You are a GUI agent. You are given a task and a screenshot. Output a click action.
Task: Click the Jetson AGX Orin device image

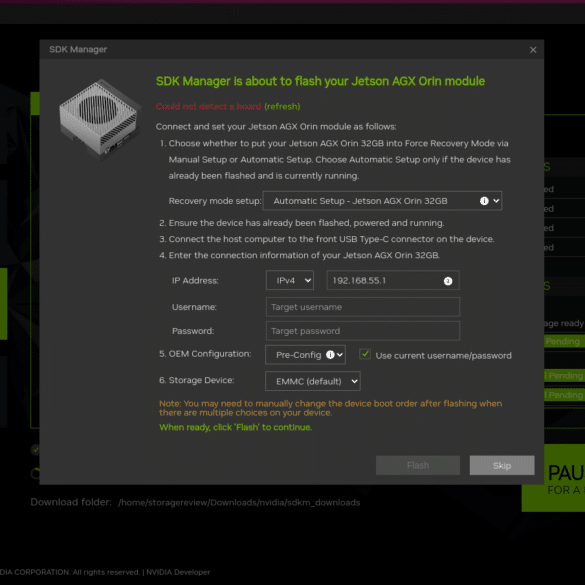(100, 119)
